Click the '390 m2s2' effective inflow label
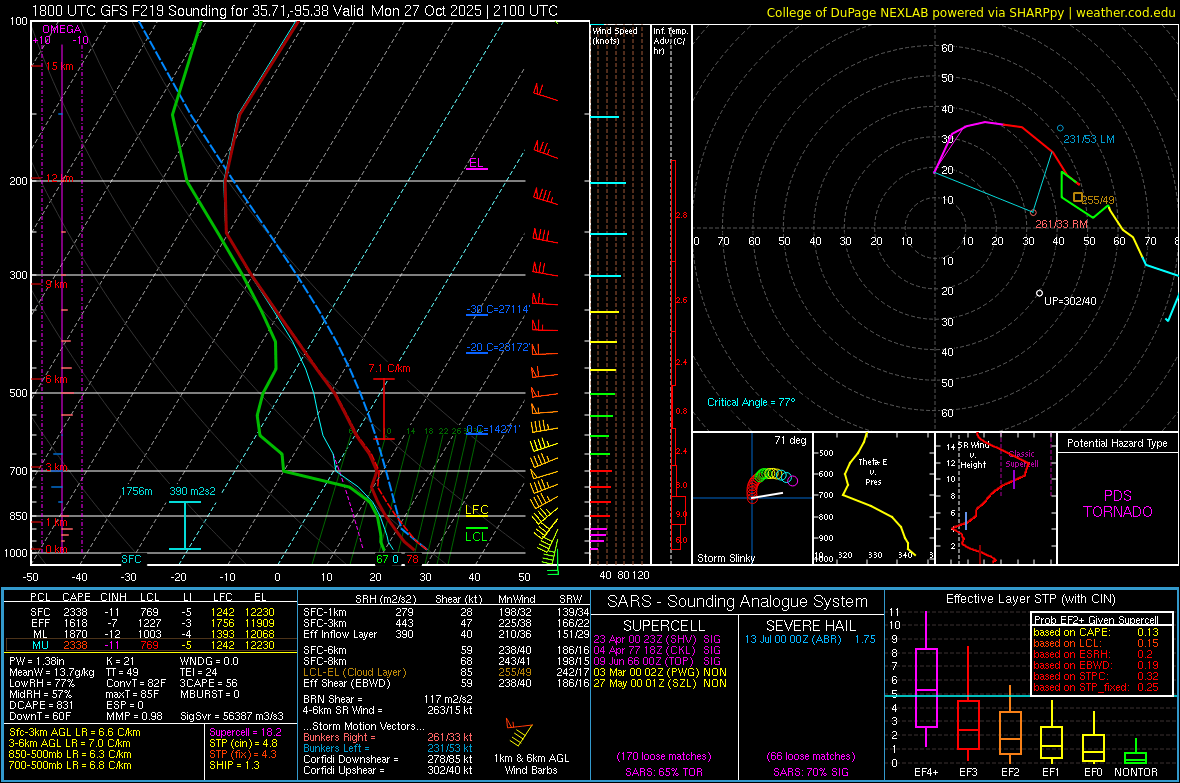 click(192, 491)
